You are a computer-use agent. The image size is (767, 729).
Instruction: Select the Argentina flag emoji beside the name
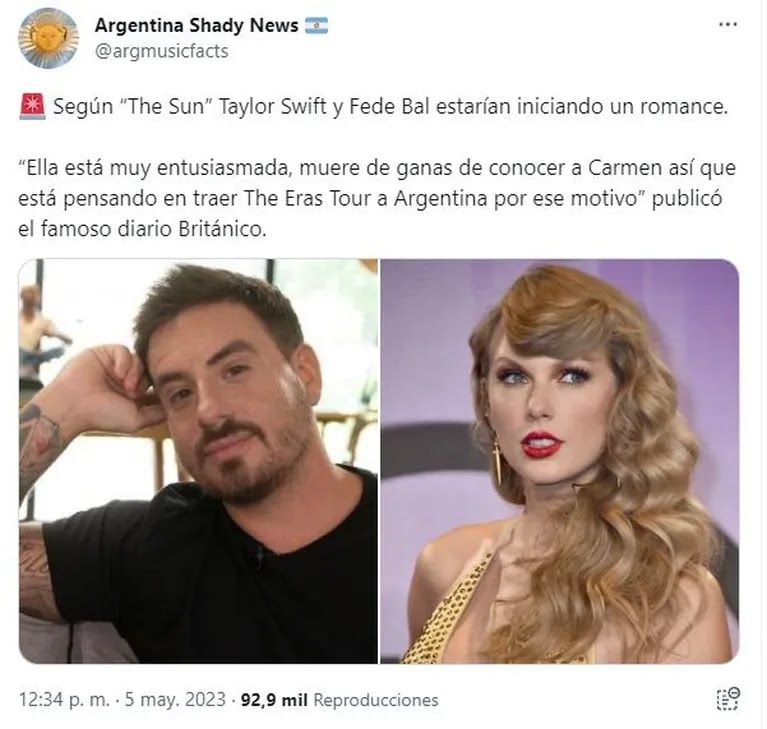click(316, 25)
